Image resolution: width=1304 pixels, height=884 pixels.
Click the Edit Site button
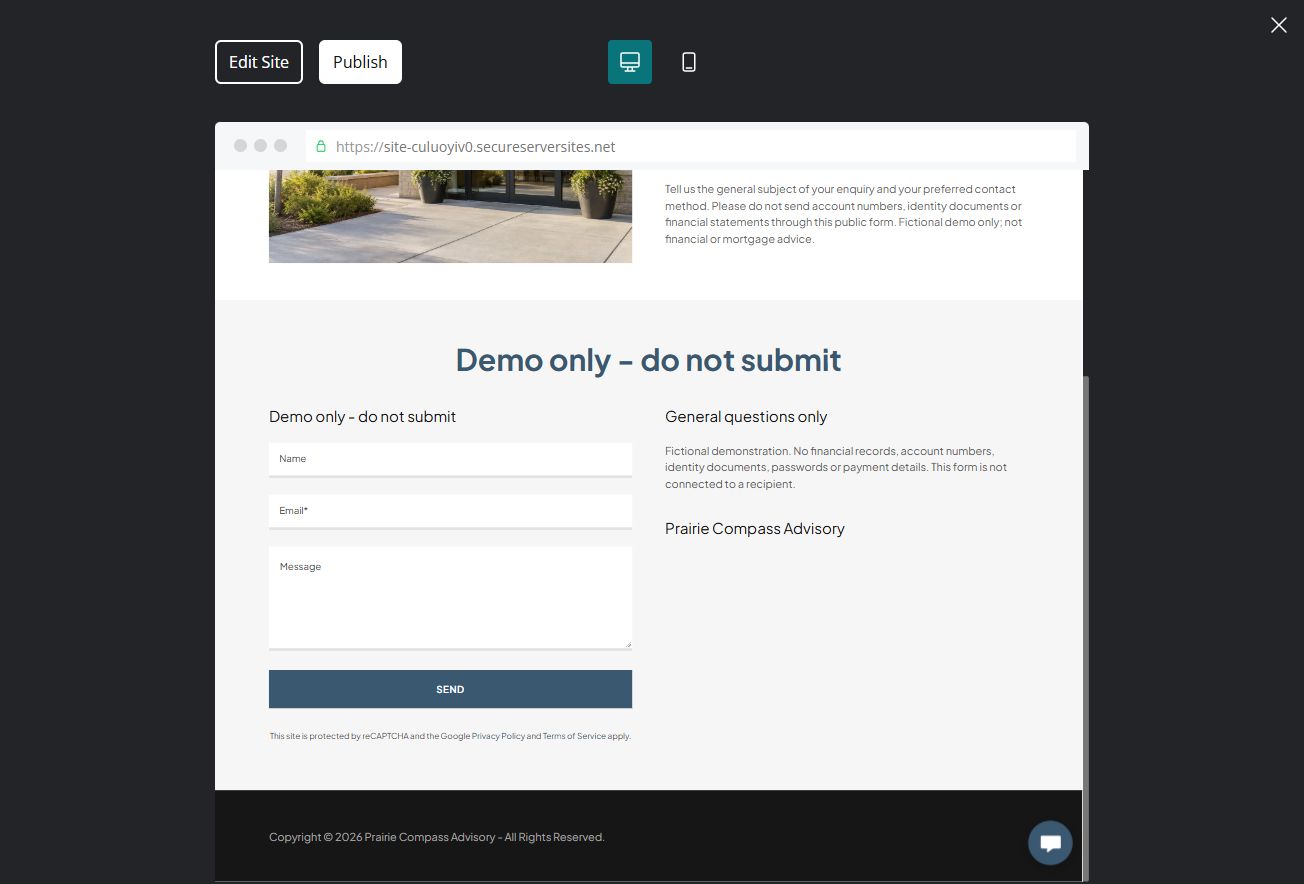tap(259, 62)
